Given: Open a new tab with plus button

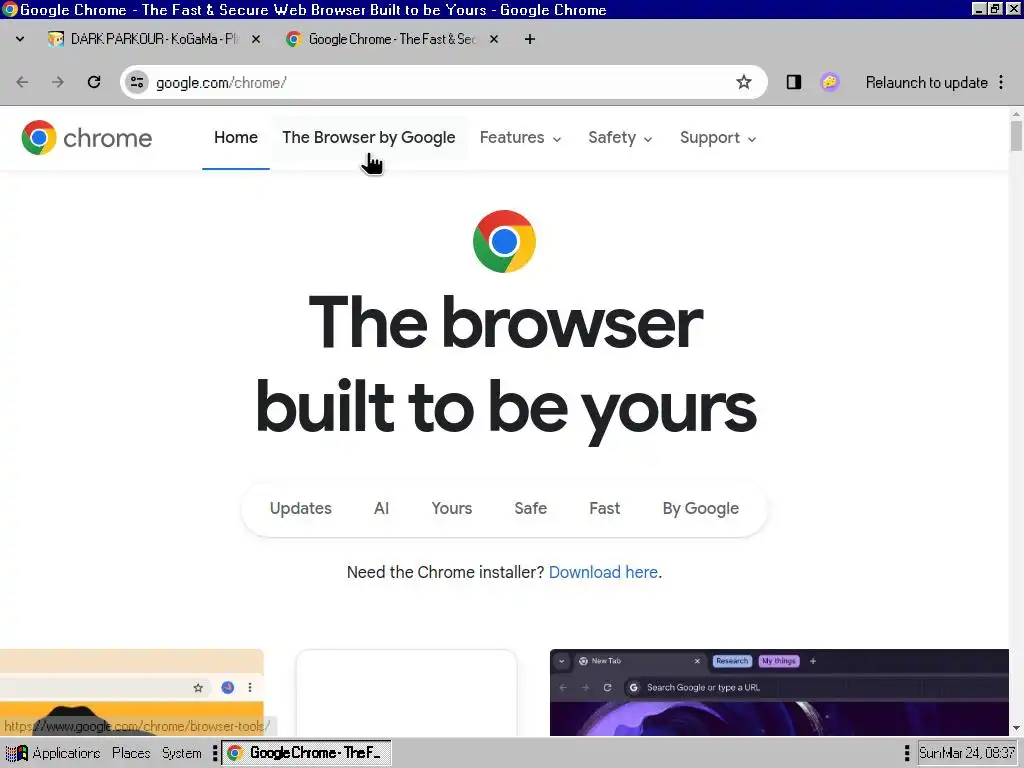Looking at the screenshot, I should coord(530,39).
